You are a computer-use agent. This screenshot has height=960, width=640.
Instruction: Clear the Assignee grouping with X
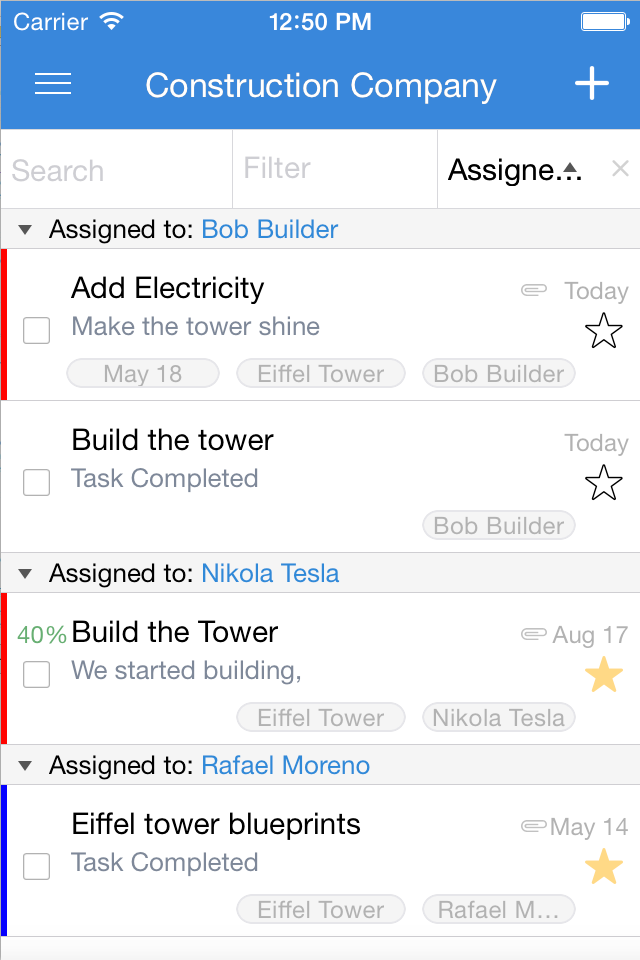point(620,168)
